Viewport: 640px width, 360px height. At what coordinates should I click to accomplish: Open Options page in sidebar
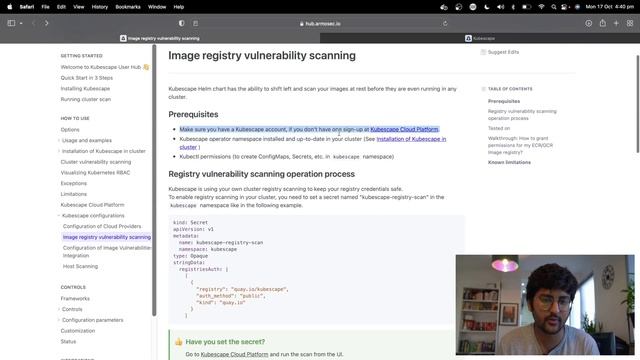(x=70, y=129)
